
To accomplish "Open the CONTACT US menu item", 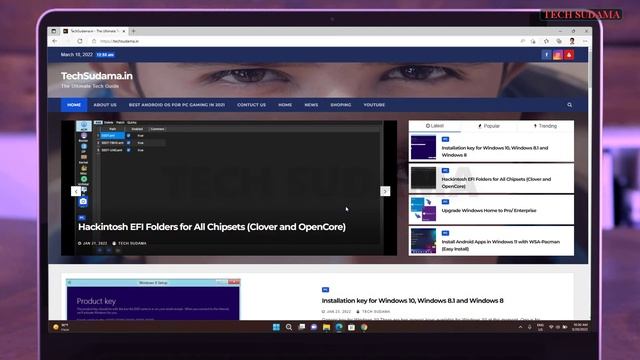I will 251,105.
